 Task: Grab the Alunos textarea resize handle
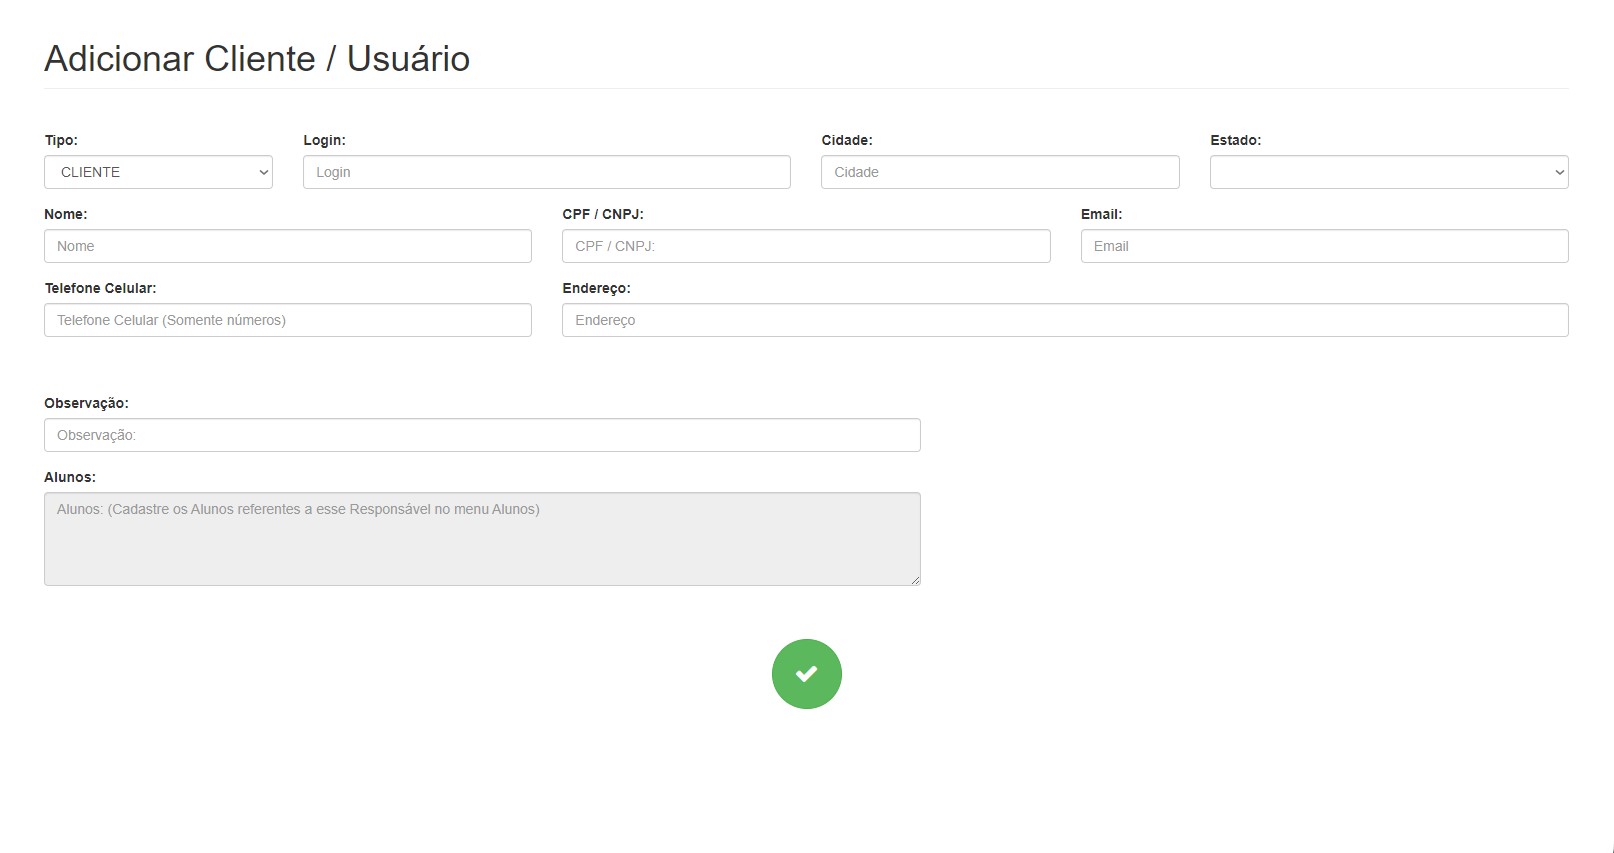click(x=914, y=580)
